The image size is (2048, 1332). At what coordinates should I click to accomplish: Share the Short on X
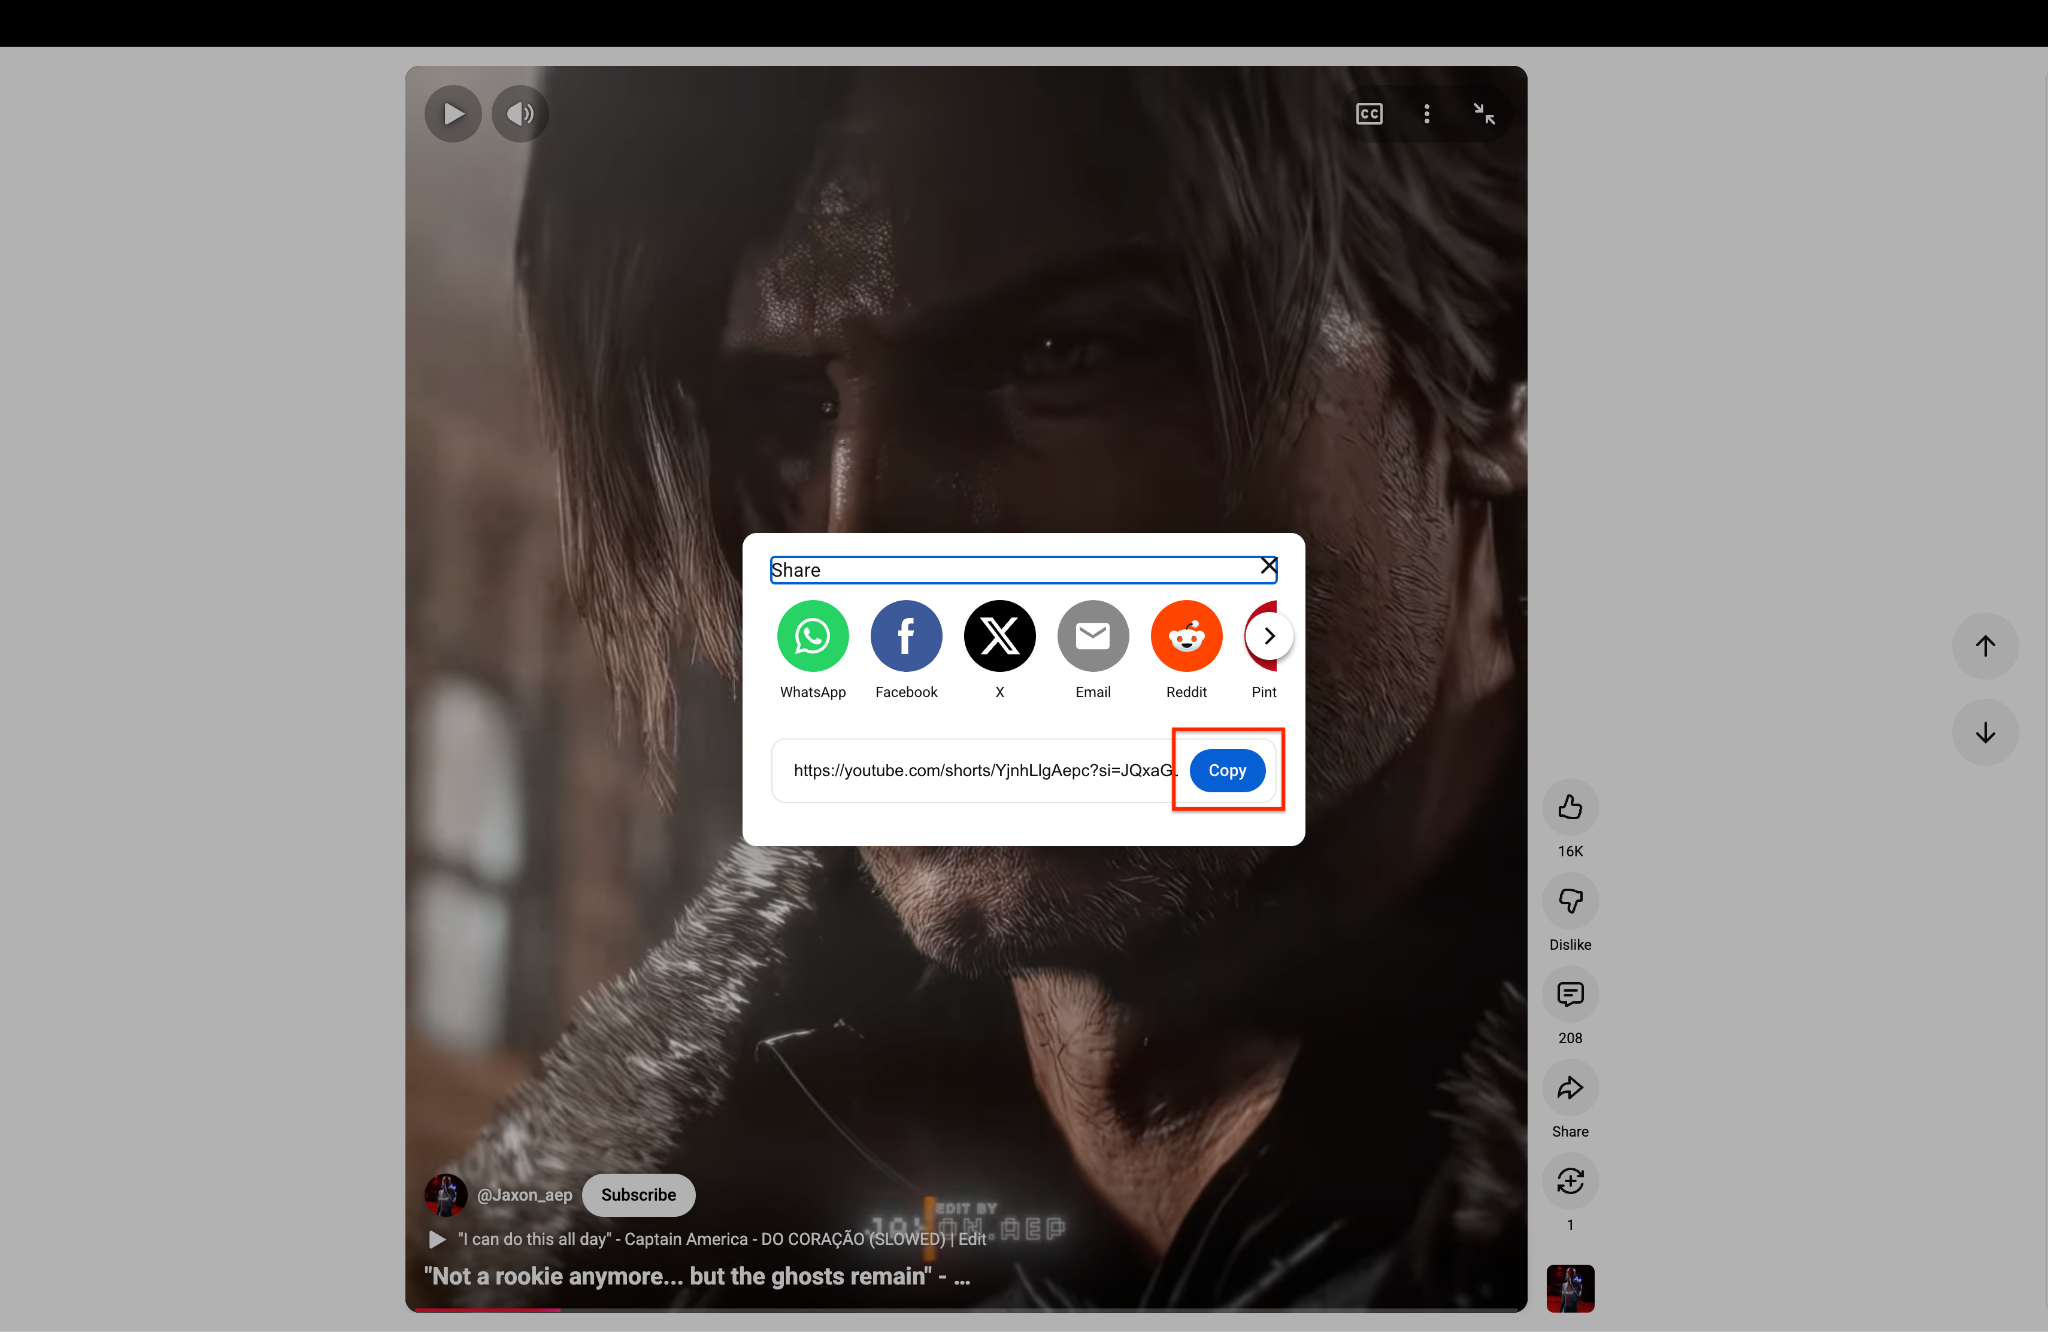(999, 636)
